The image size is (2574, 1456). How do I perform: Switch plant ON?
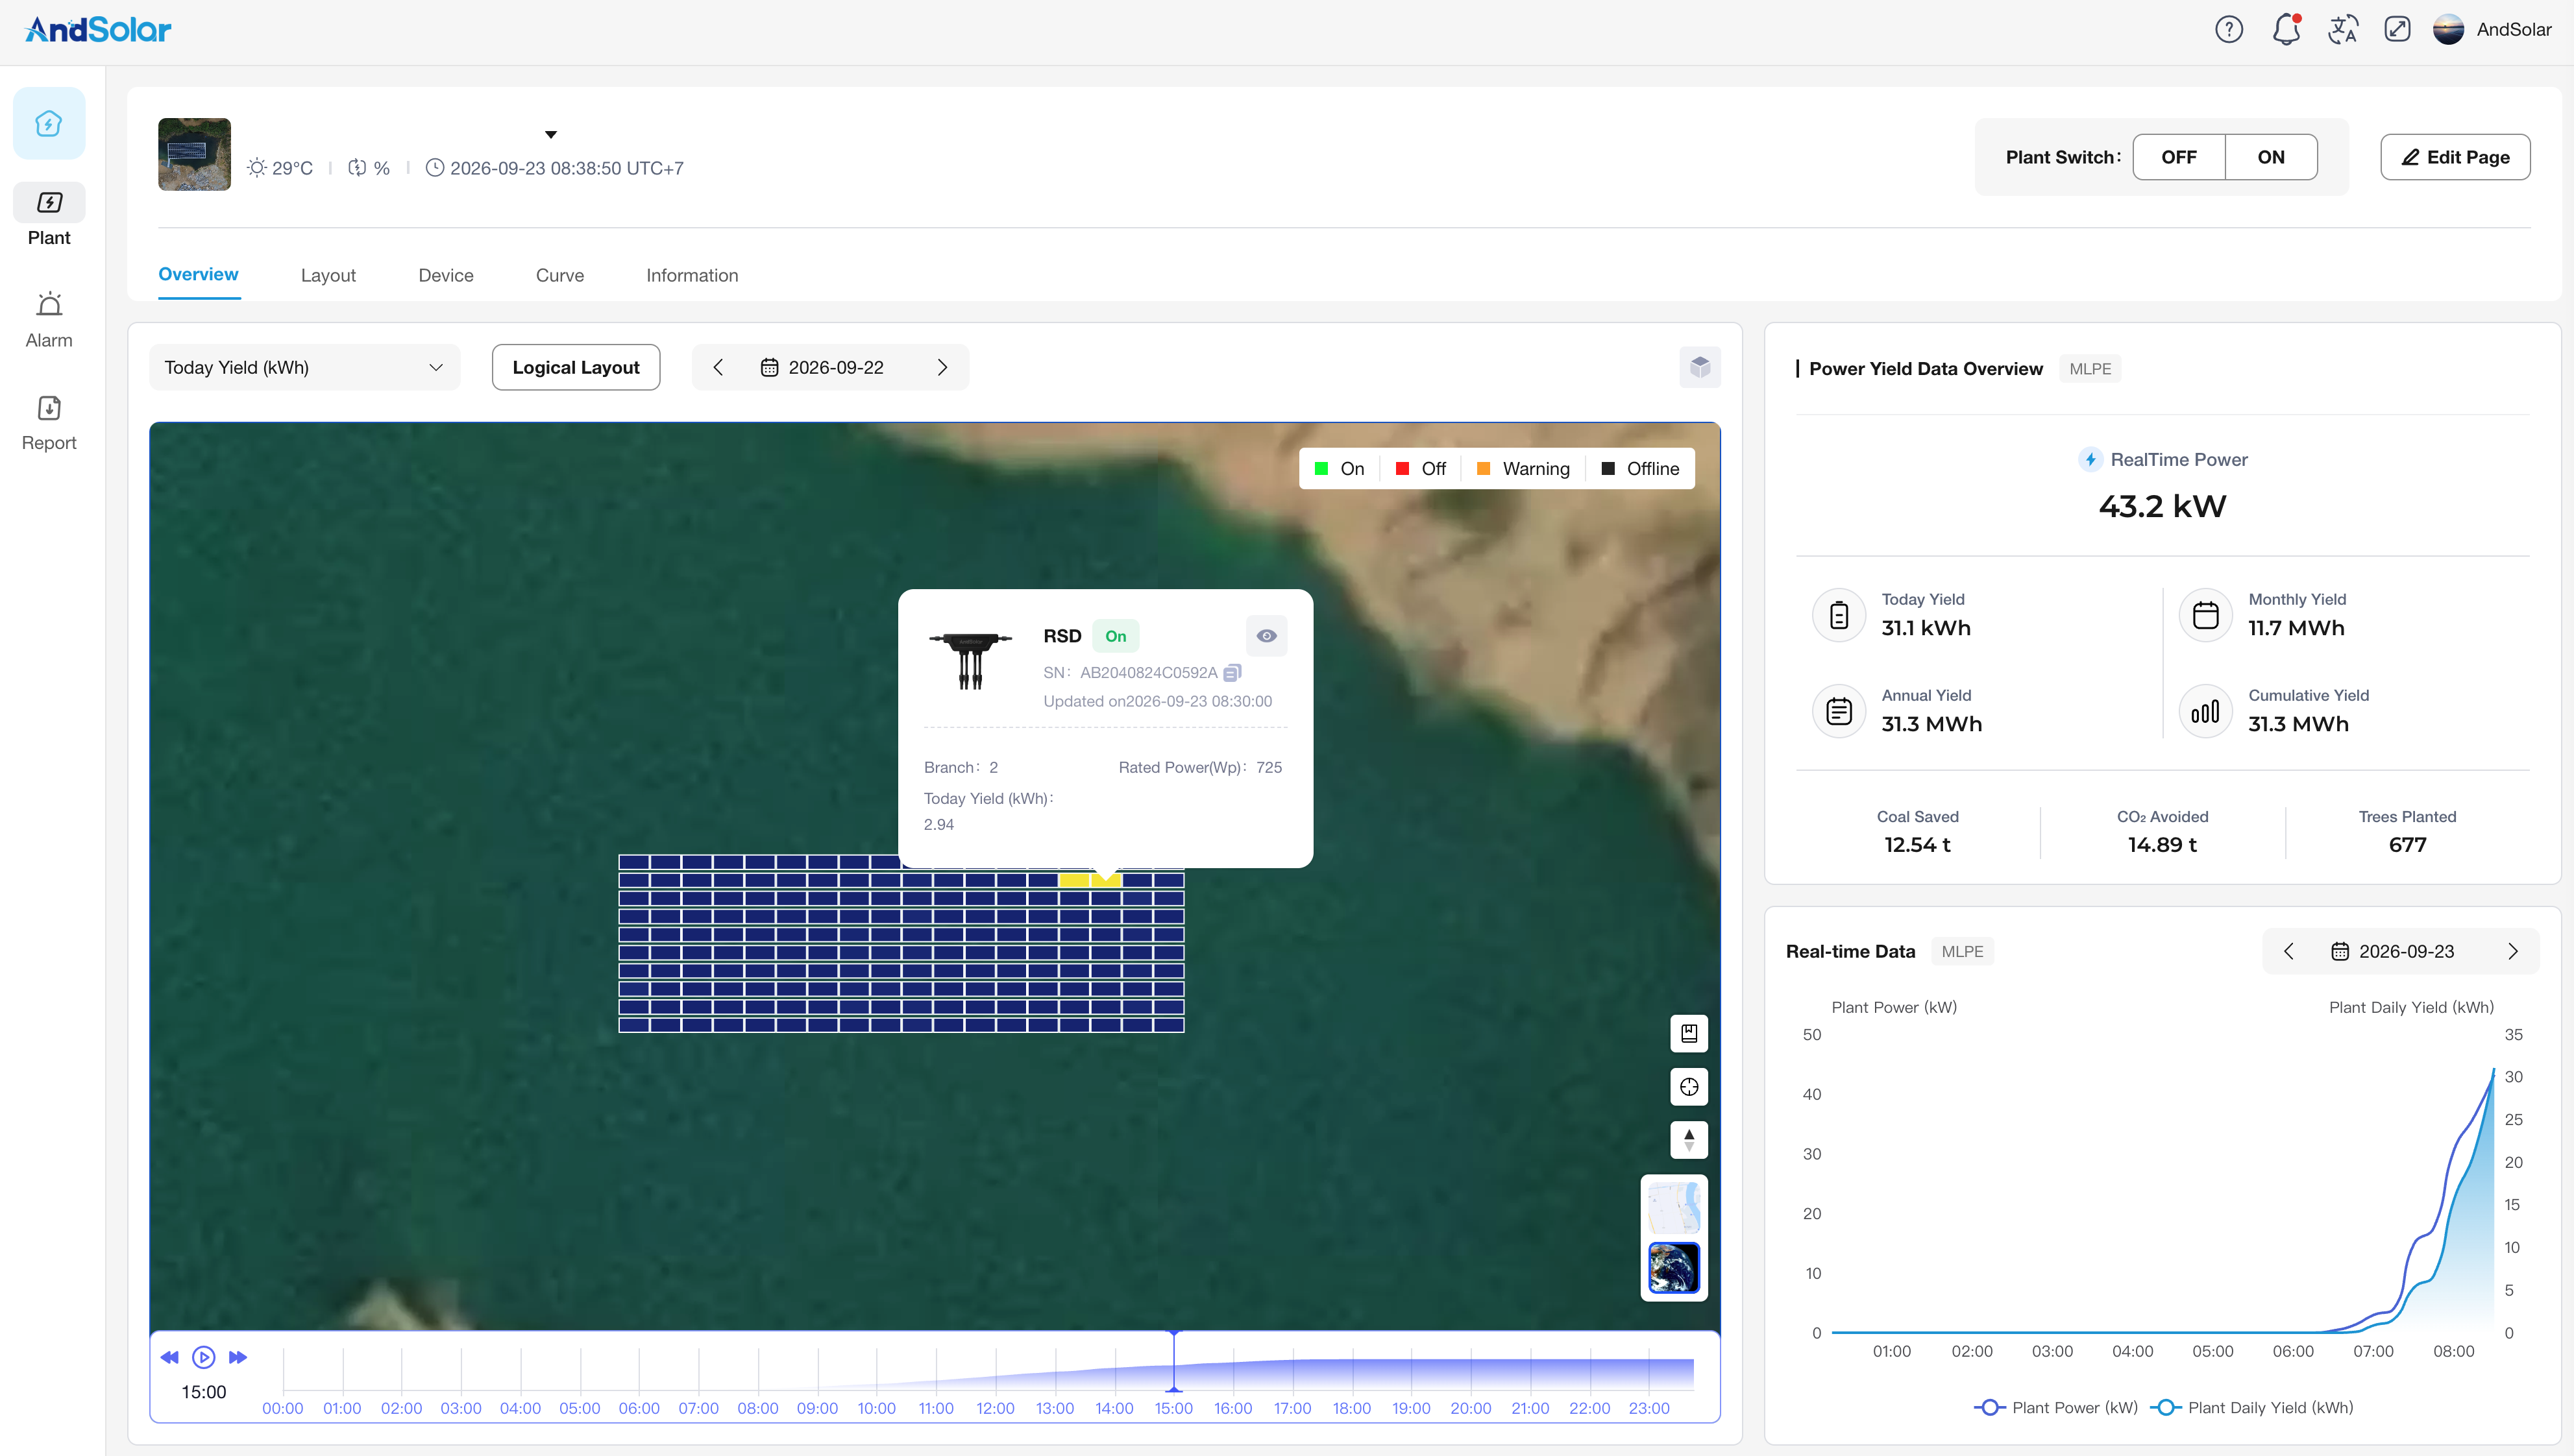pos(2271,157)
